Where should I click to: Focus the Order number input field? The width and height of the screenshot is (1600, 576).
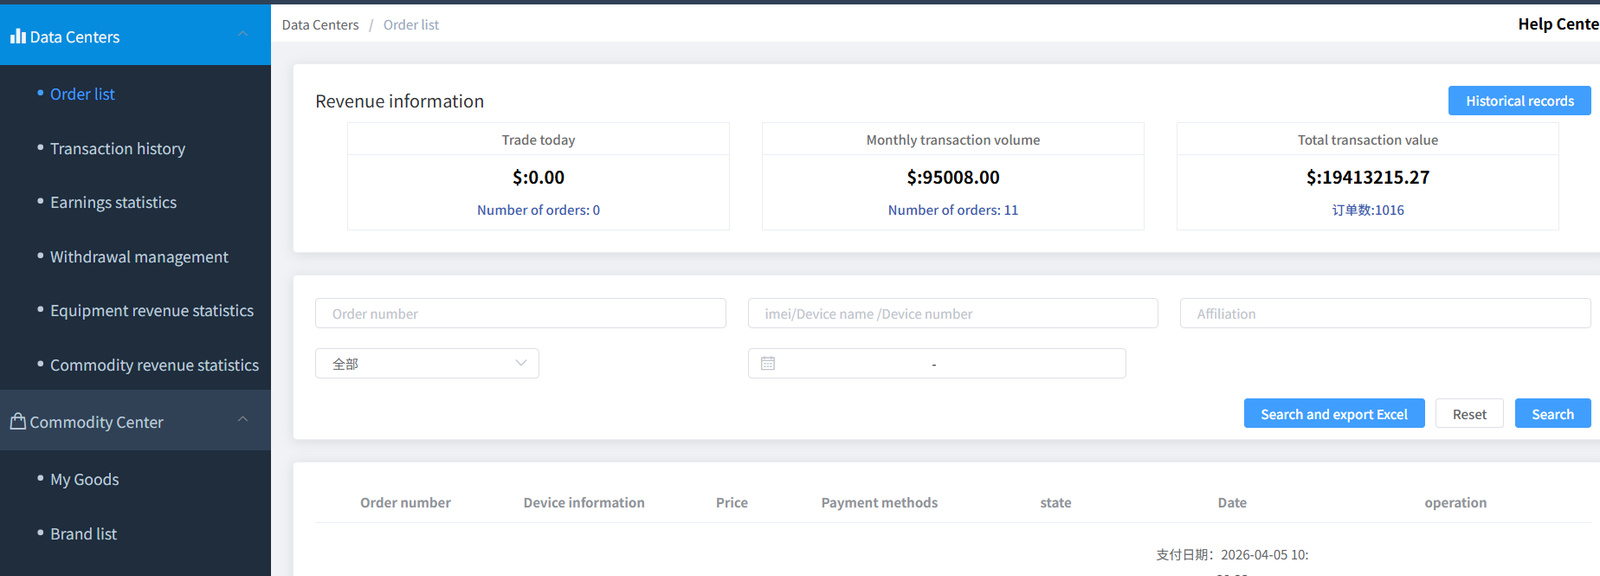[520, 314]
